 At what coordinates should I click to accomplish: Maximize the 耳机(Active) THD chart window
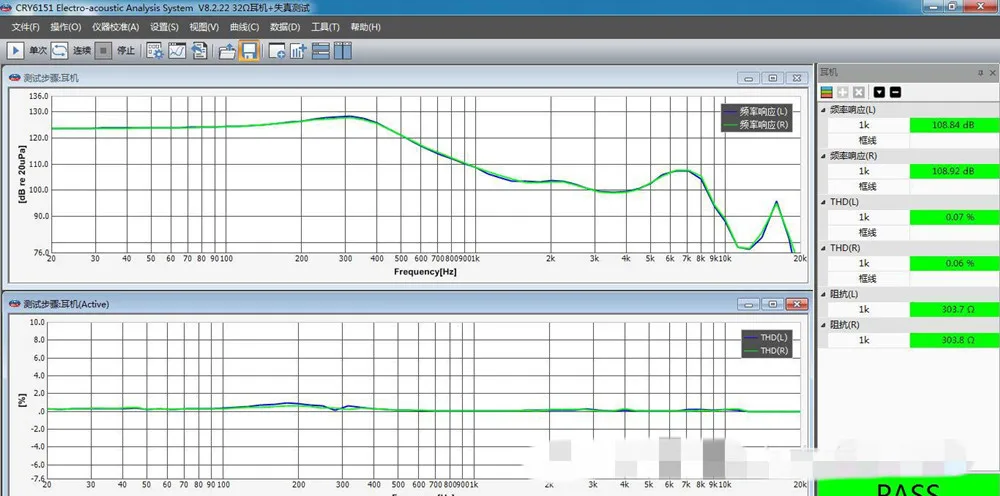click(x=772, y=304)
